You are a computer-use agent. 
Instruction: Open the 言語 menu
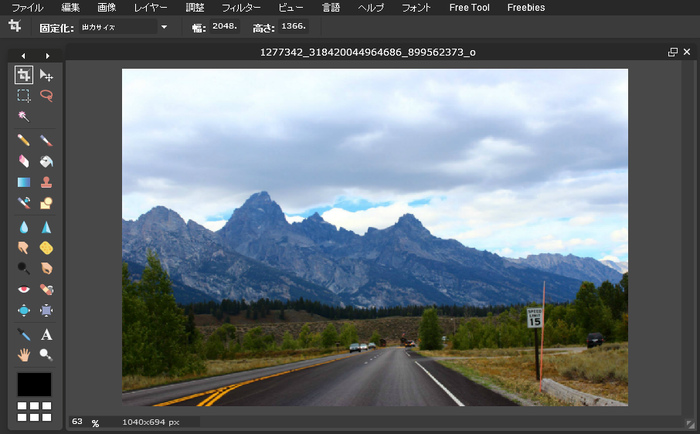pyautogui.click(x=331, y=8)
